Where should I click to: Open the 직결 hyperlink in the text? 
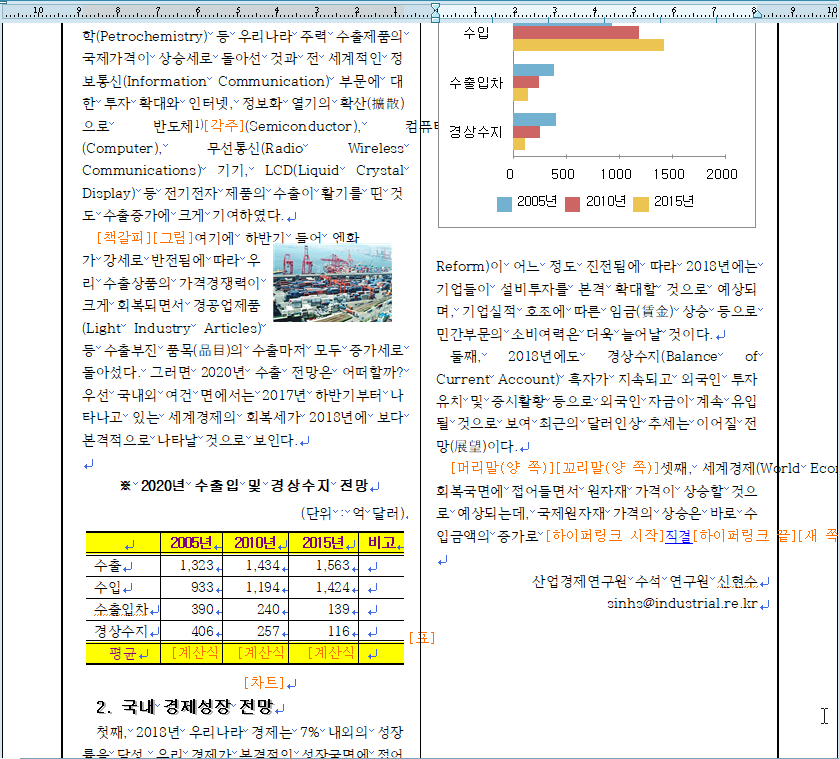678,536
